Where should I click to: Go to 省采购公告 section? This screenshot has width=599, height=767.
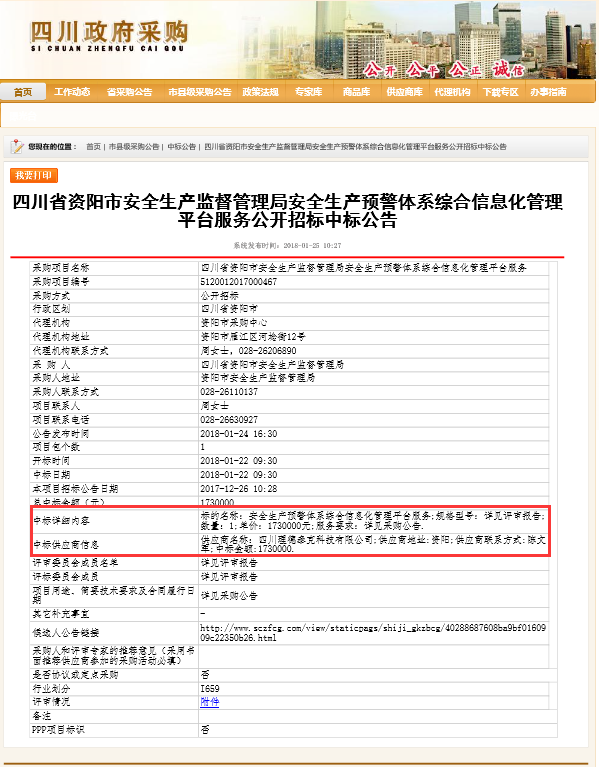point(129,91)
